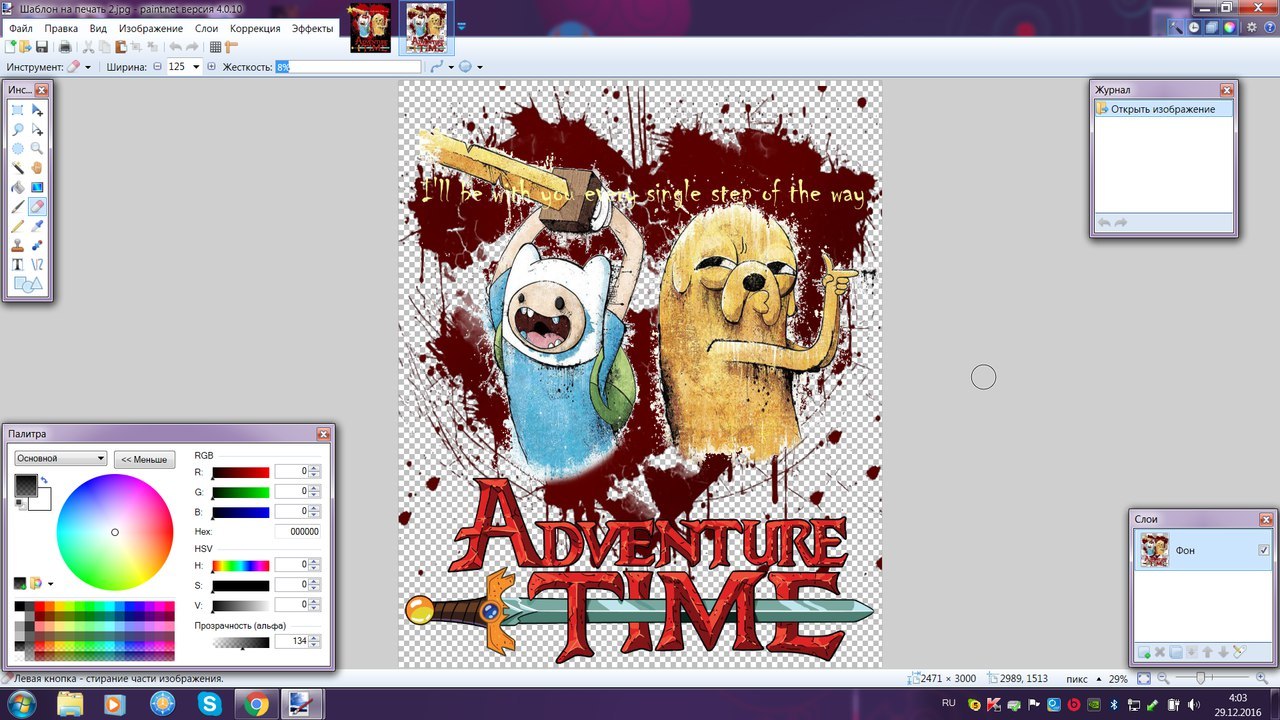Click the New image toolbar icon

(11, 47)
